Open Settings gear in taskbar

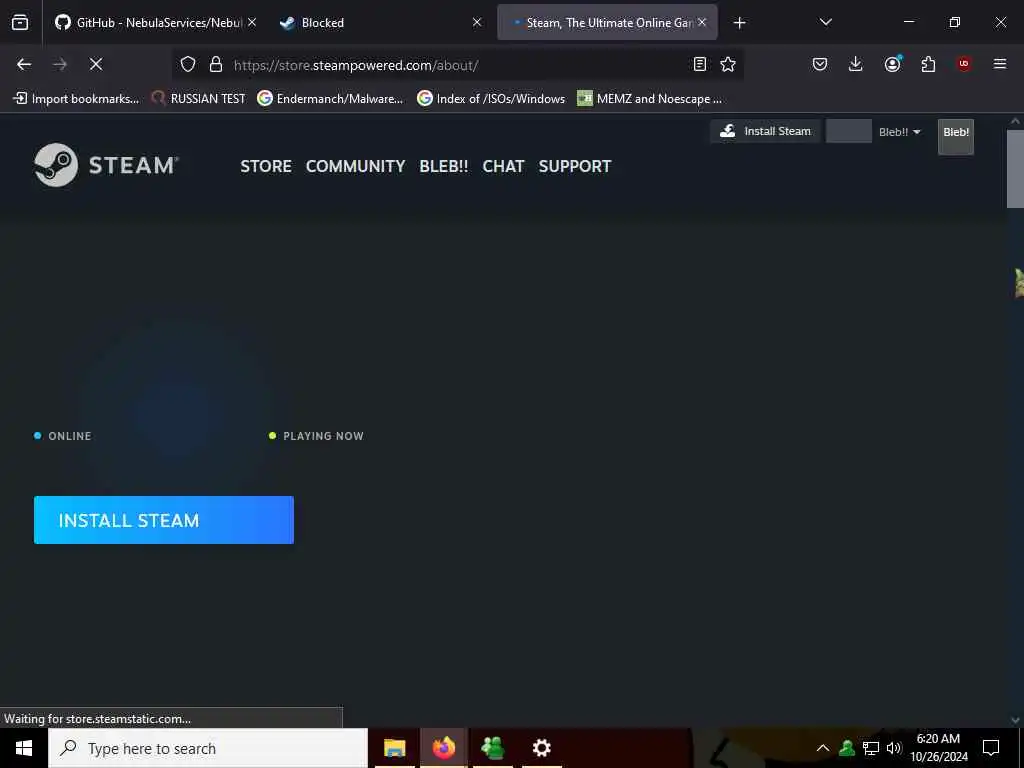541,748
